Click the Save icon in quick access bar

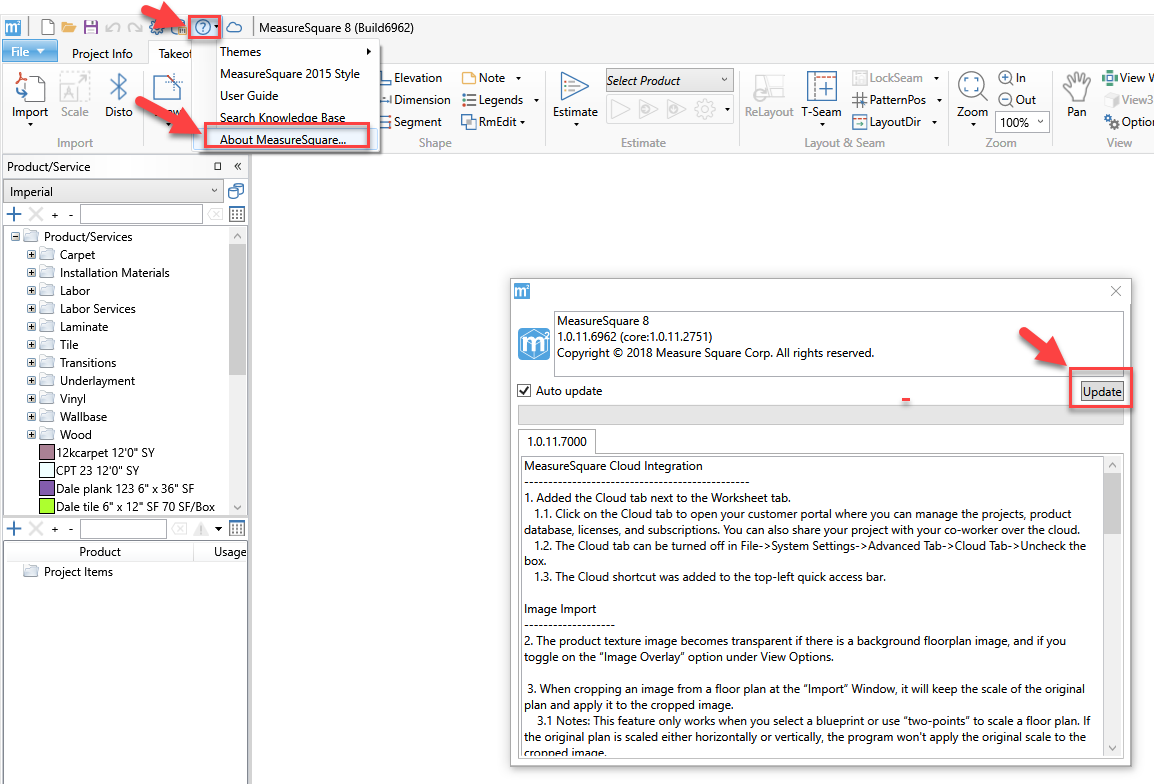[x=91, y=27]
